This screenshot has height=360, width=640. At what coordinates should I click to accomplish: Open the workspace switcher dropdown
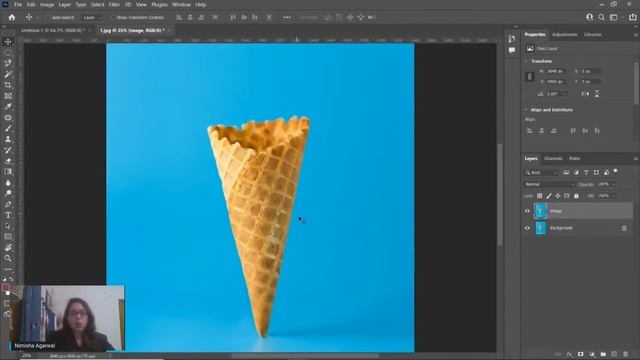coord(614,18)
